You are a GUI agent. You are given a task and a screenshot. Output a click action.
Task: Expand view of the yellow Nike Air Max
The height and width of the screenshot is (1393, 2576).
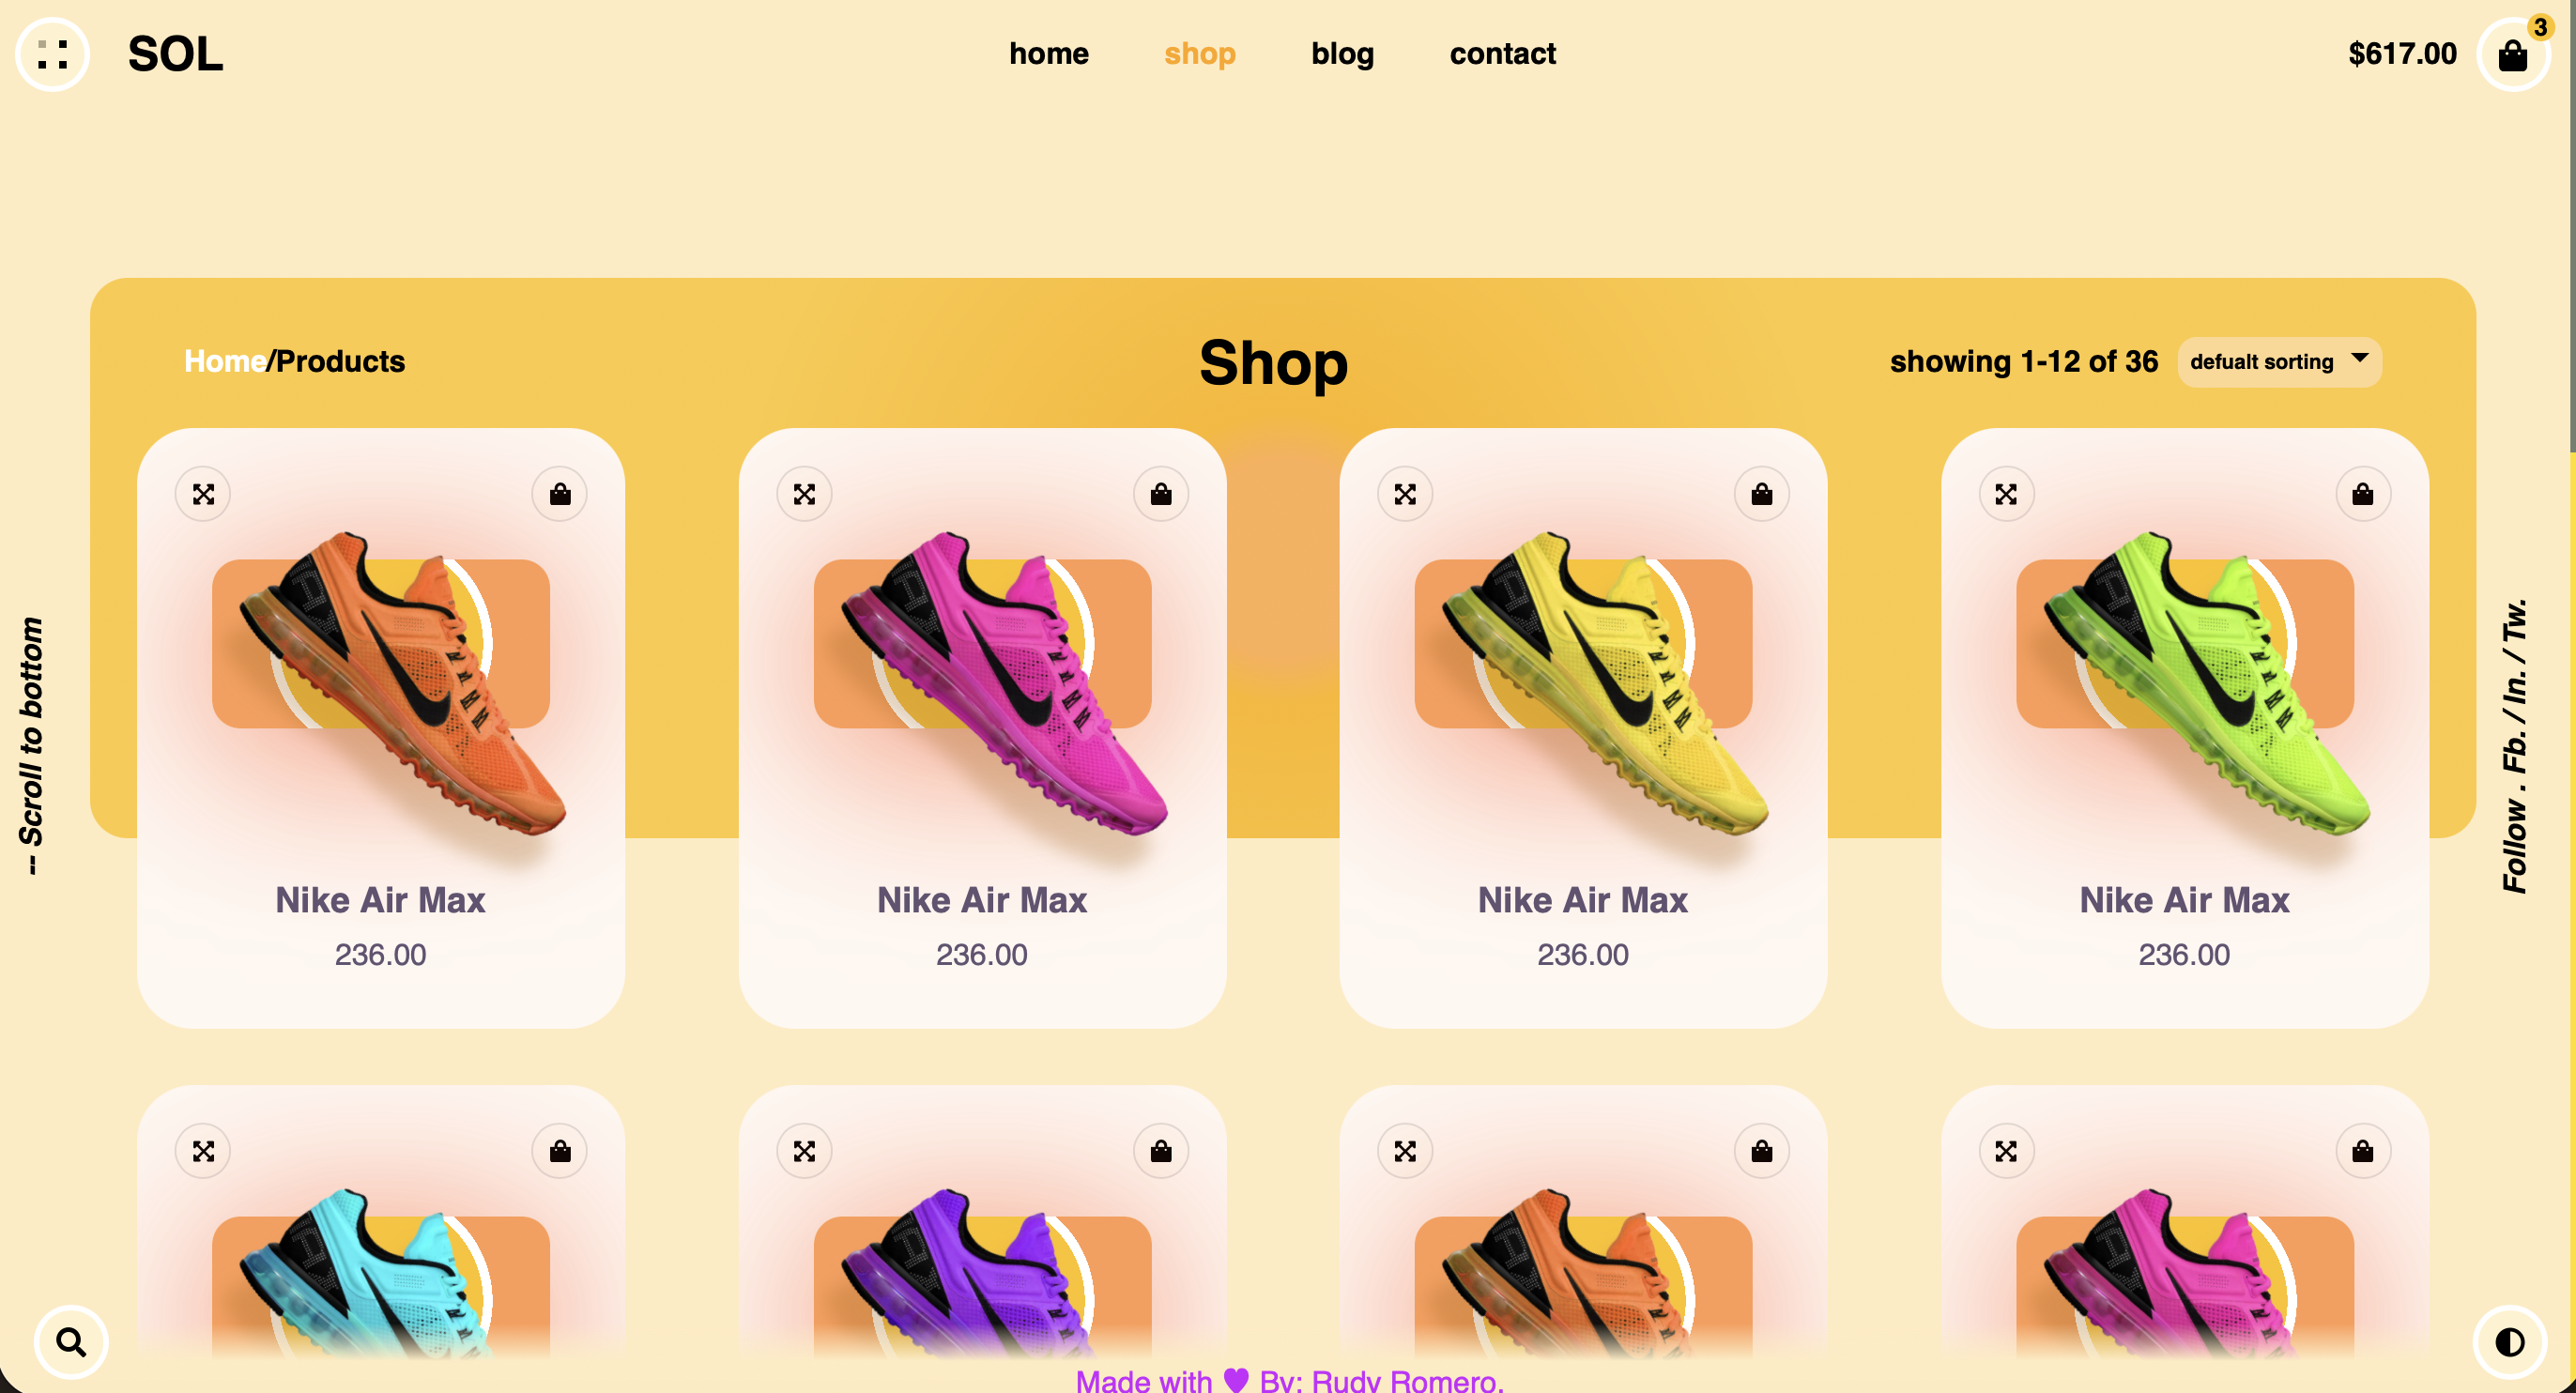[1405, 494]
